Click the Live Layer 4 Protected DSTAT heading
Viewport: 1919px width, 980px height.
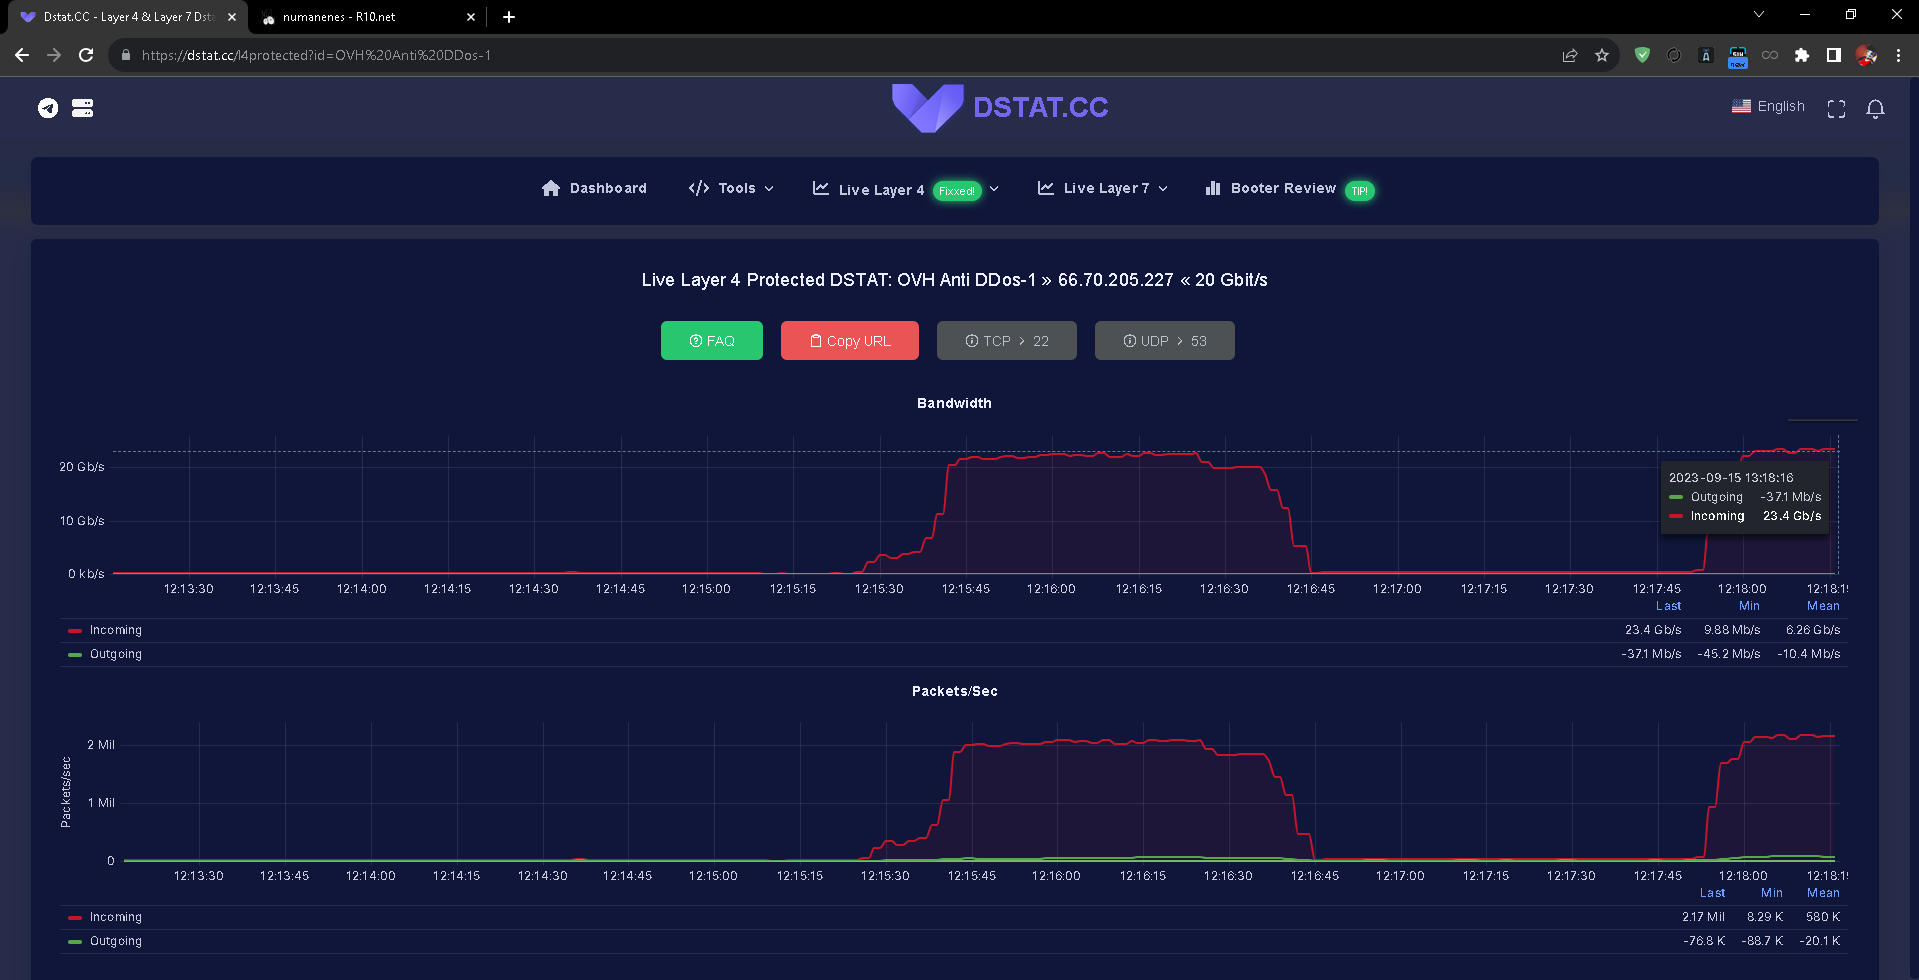(x=954, y=280)
